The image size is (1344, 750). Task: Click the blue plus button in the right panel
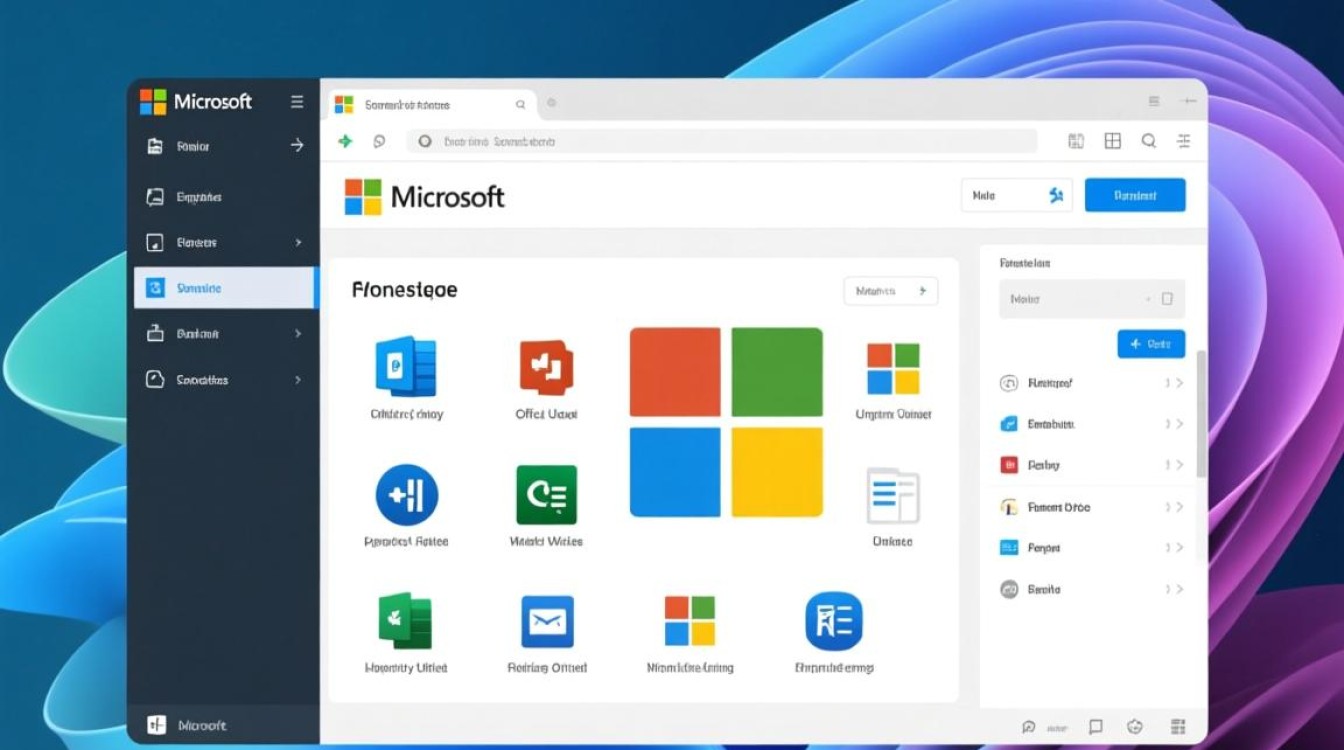point(1151,344)
